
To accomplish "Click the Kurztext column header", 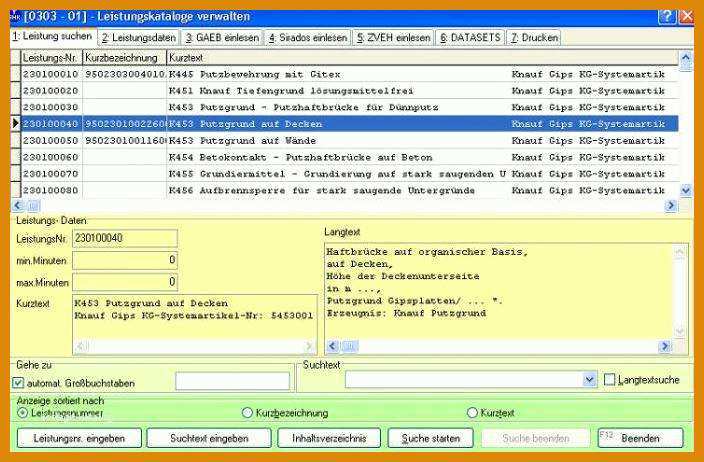I will (422, 58).
